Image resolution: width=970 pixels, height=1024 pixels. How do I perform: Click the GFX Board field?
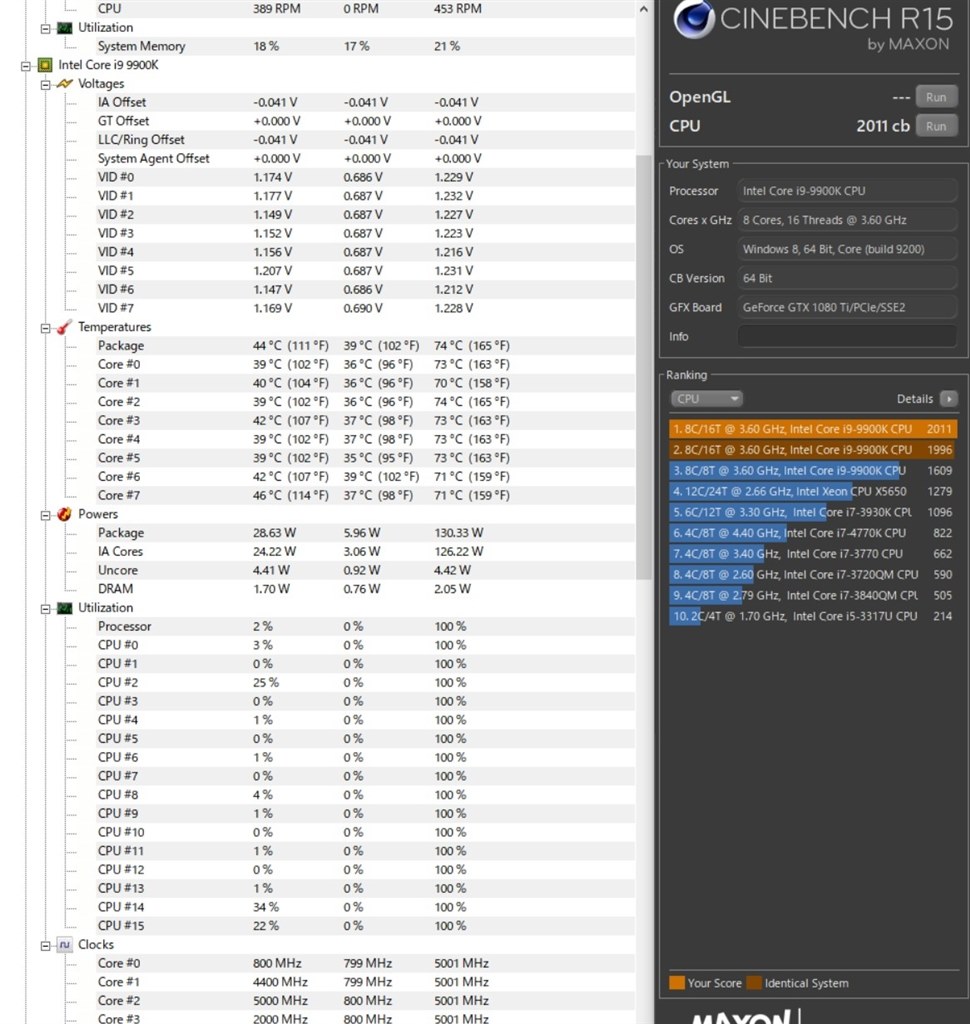point(847,307)
